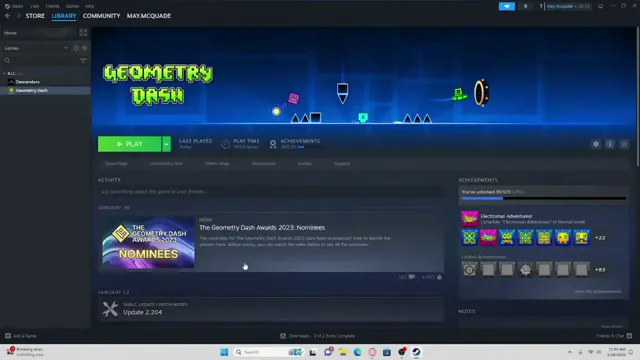Screen dimensions: 640x360
Task: Click the wrench update icon
Action: (110, 309)
